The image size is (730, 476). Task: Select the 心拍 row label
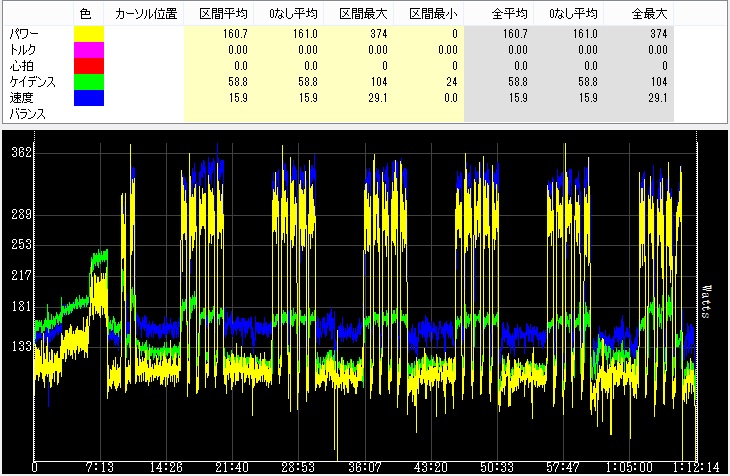tap(21, 66)
